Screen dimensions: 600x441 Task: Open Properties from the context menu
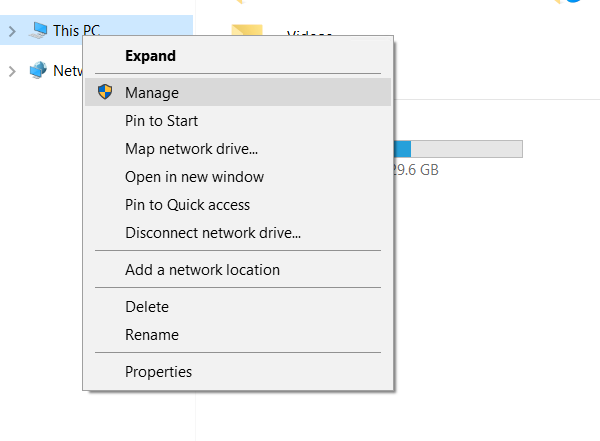click(x=158, y=372)
